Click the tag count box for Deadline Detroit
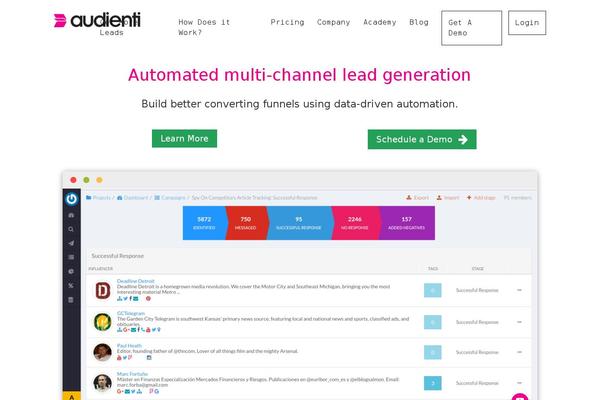 tap(433, 291)
